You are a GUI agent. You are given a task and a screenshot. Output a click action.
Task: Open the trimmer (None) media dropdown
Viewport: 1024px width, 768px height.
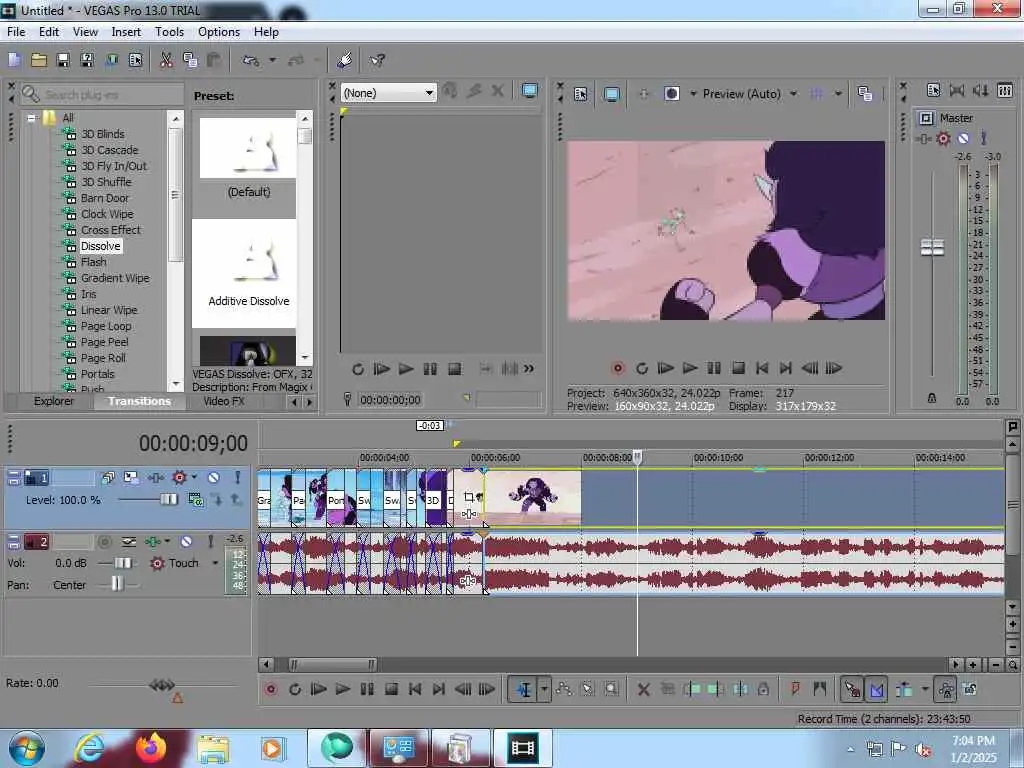tap(389, 93)
